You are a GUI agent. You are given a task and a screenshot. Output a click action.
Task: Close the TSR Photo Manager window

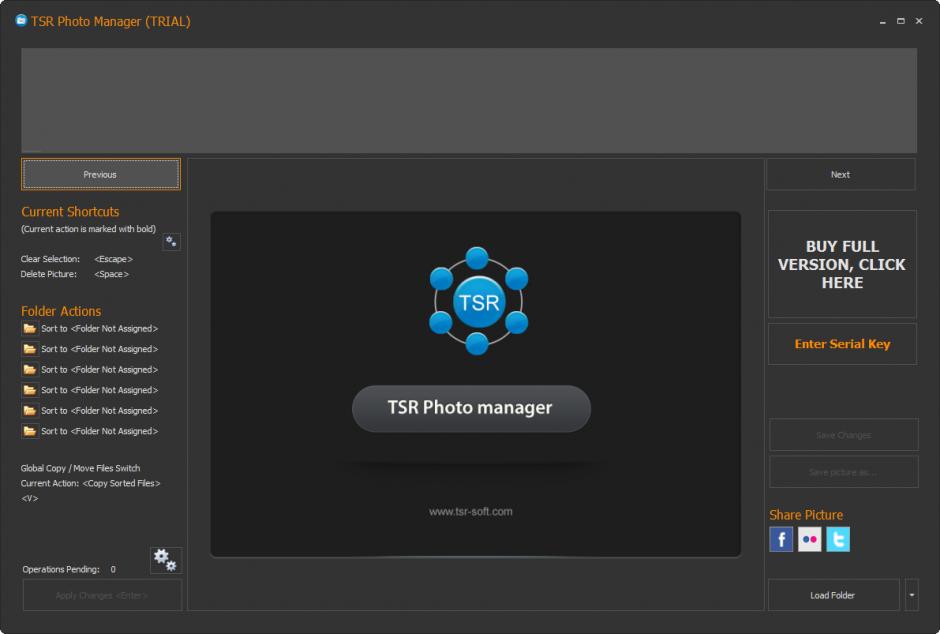[x=918, y=21]
